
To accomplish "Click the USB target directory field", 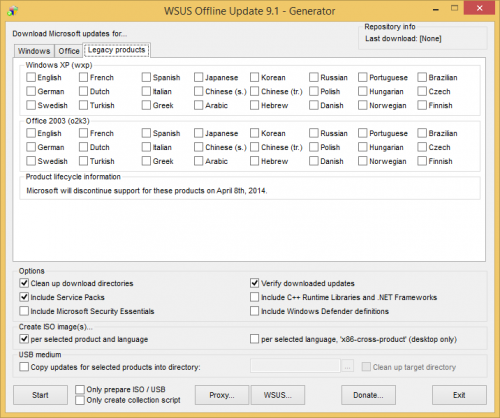I will (x=295, y=366).
